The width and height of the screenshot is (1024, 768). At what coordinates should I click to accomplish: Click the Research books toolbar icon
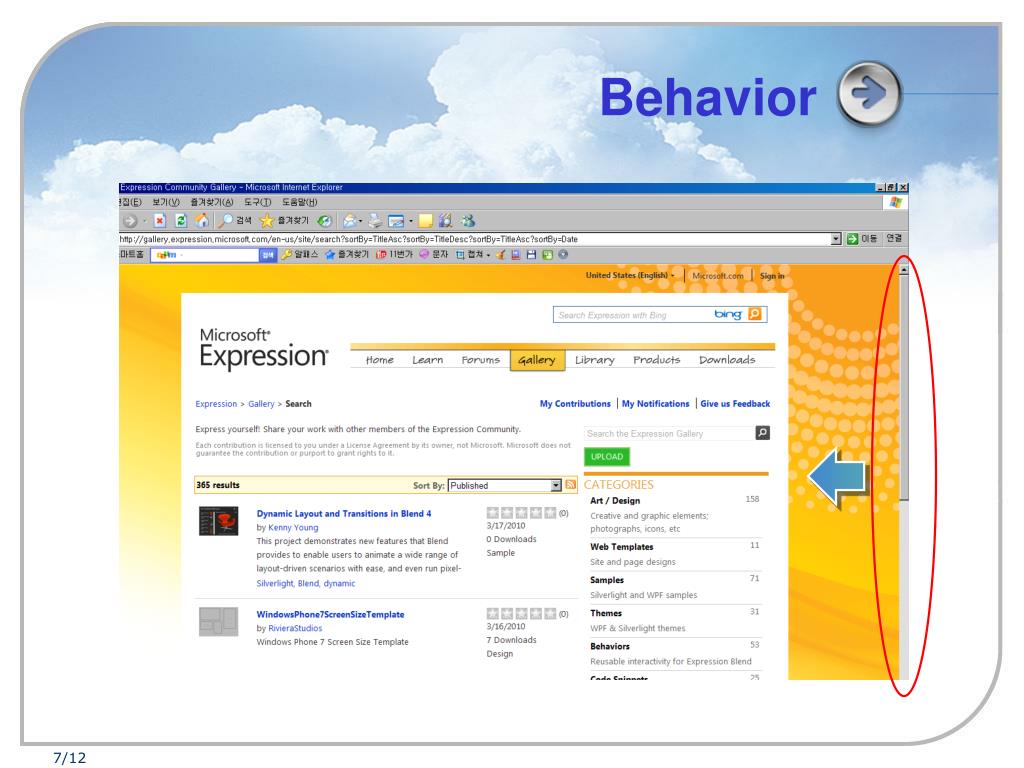click(x=445, y=221)
